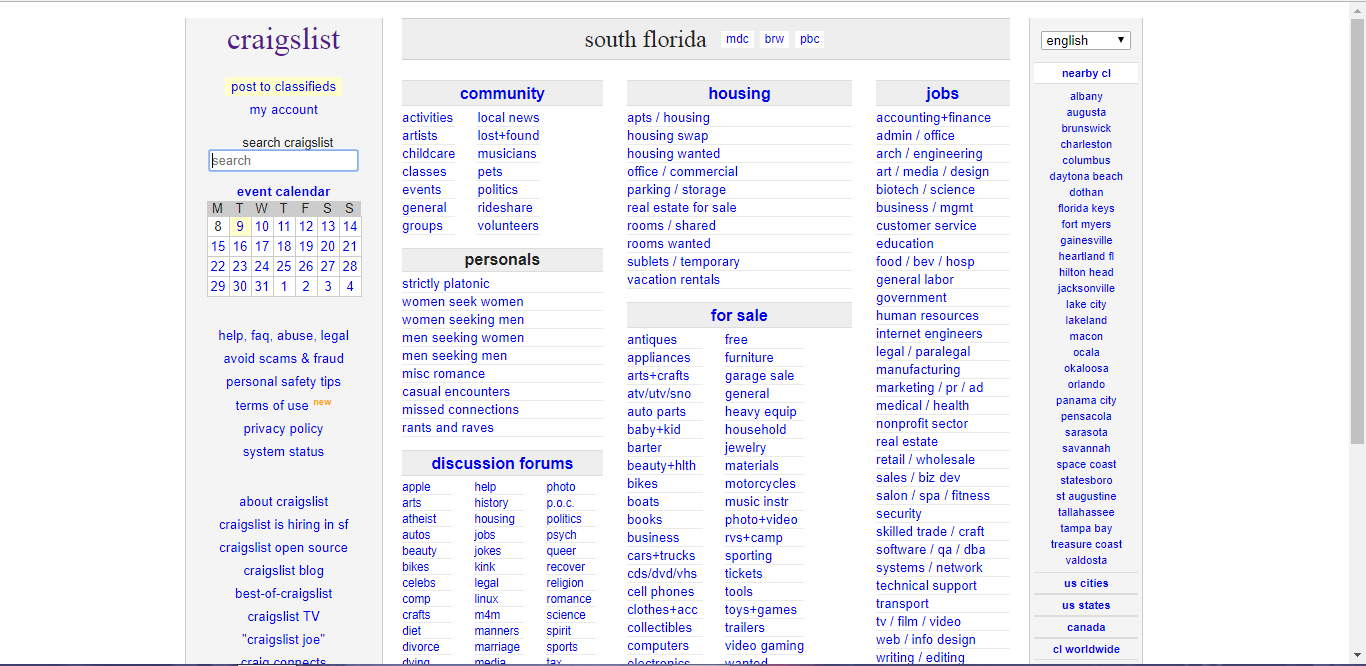Open the housing section heading
Viewport: 1366px width, 666px height.
coord(739,93)
